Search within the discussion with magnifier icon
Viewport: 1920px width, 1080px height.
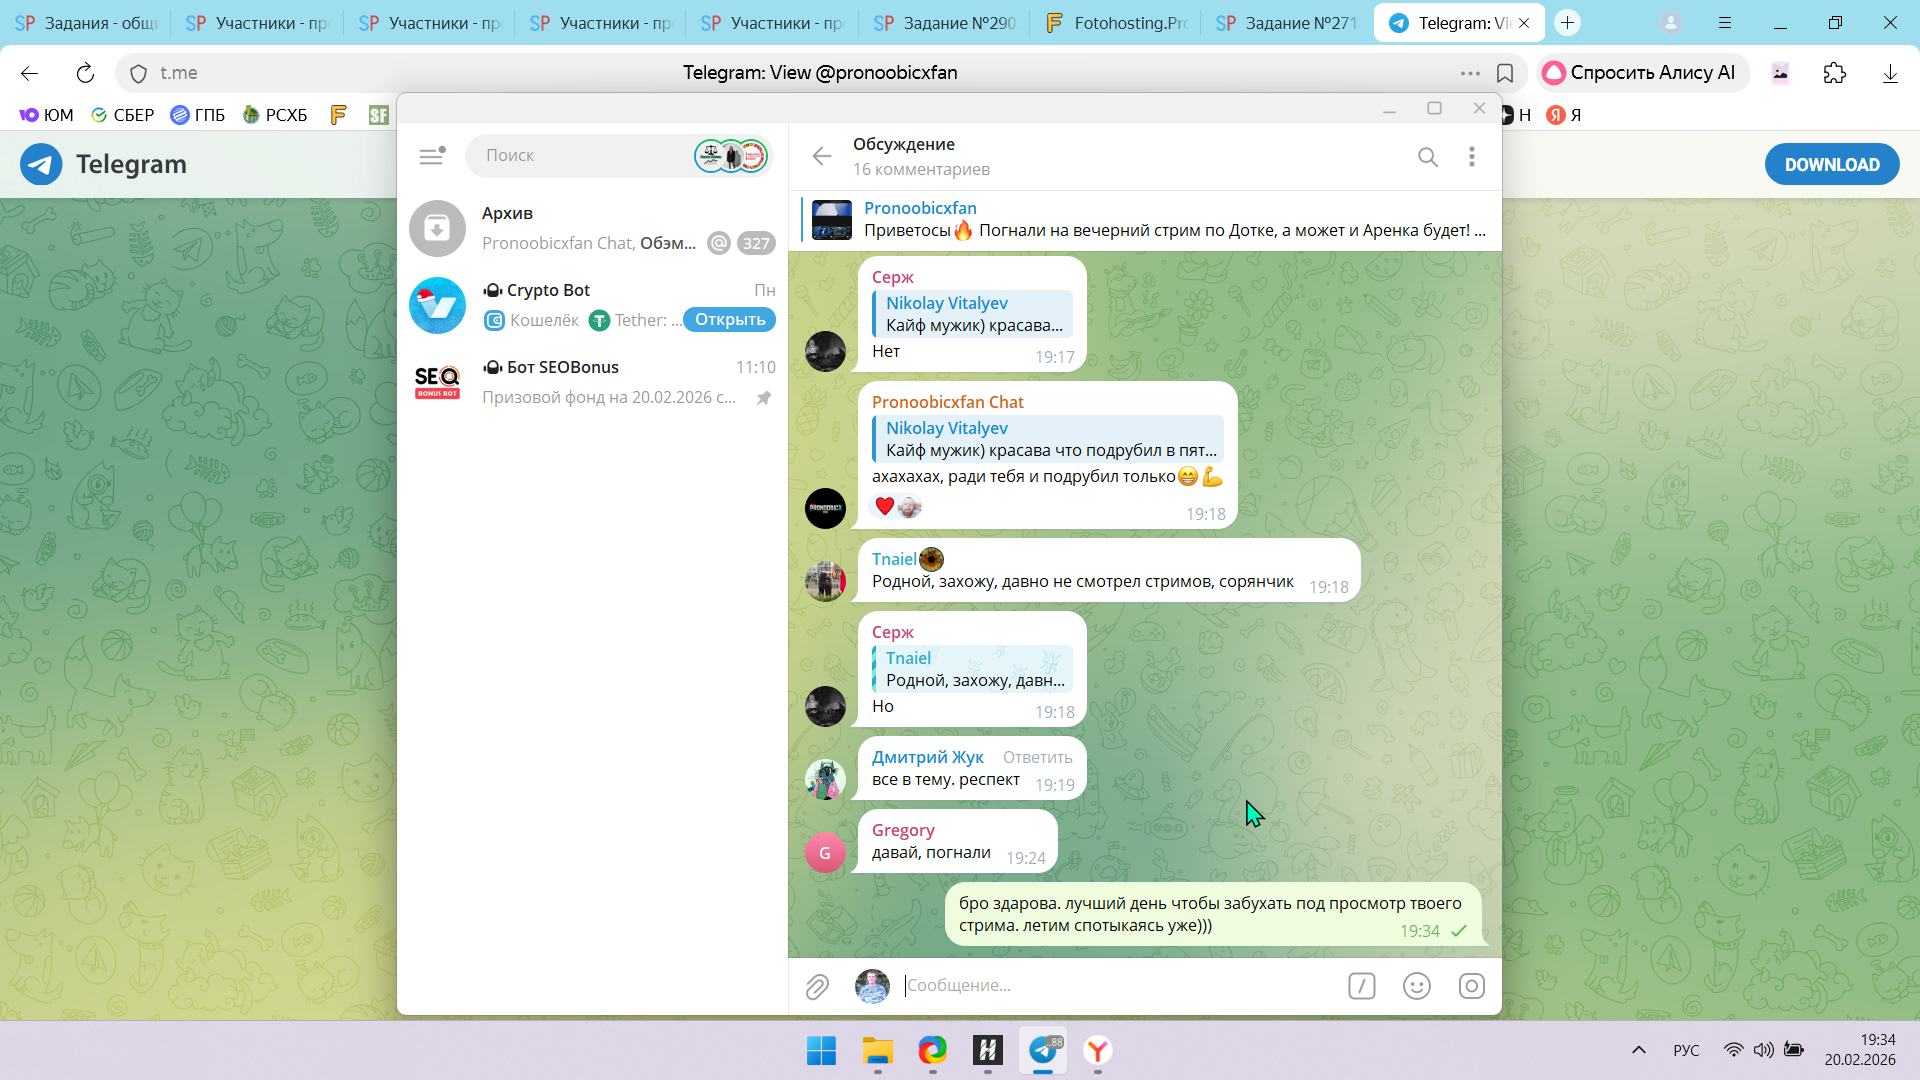(1427, 157)
